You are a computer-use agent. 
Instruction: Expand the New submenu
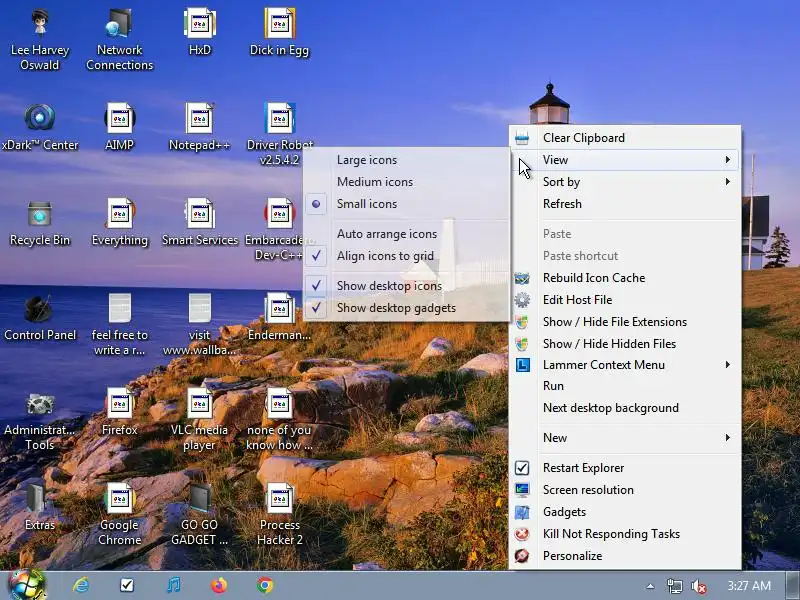[625, 438]
